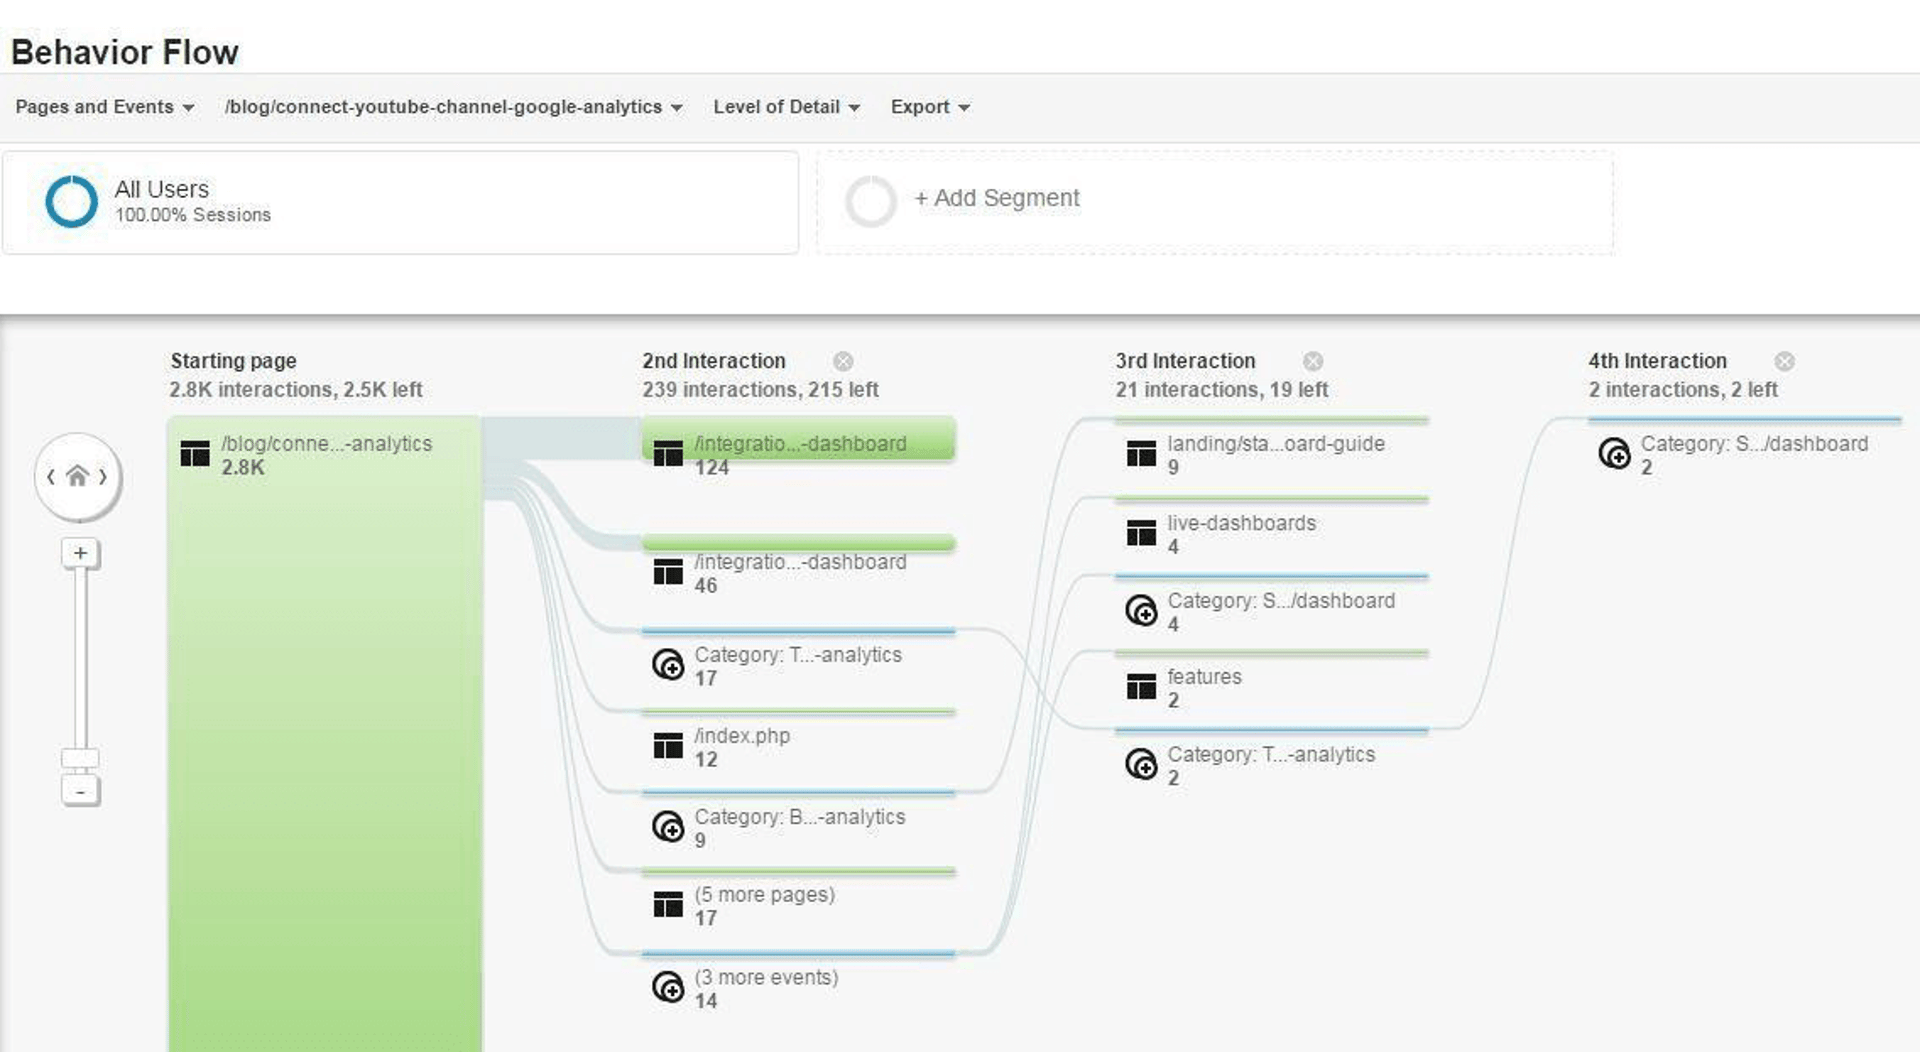Viewport: 1920px width, 1052px height.
Task: Click the home icon in the flow navigation control
Action: pos(78,477)
